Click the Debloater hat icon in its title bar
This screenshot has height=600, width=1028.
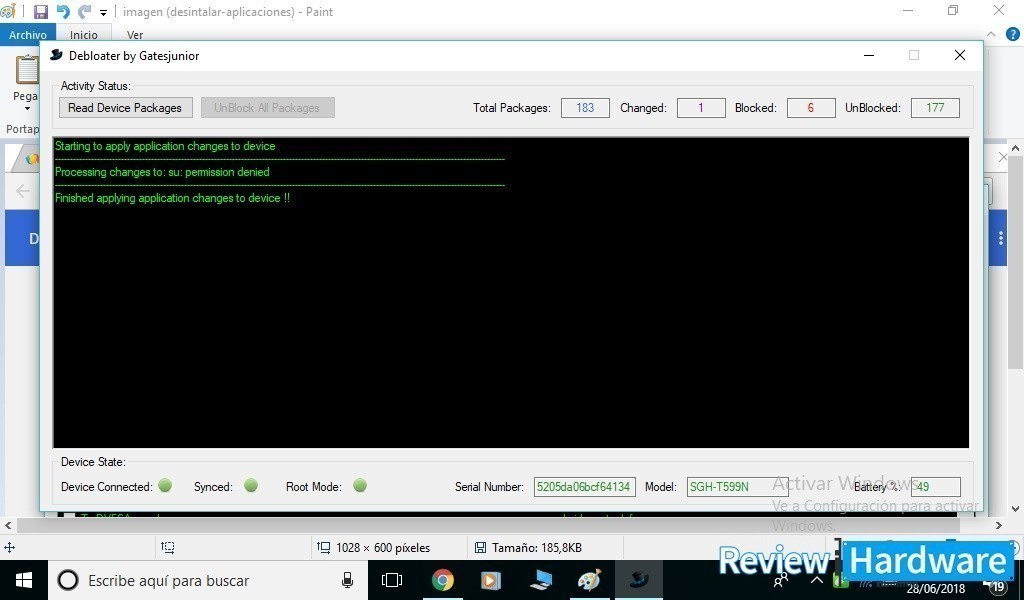pos(56,56)
